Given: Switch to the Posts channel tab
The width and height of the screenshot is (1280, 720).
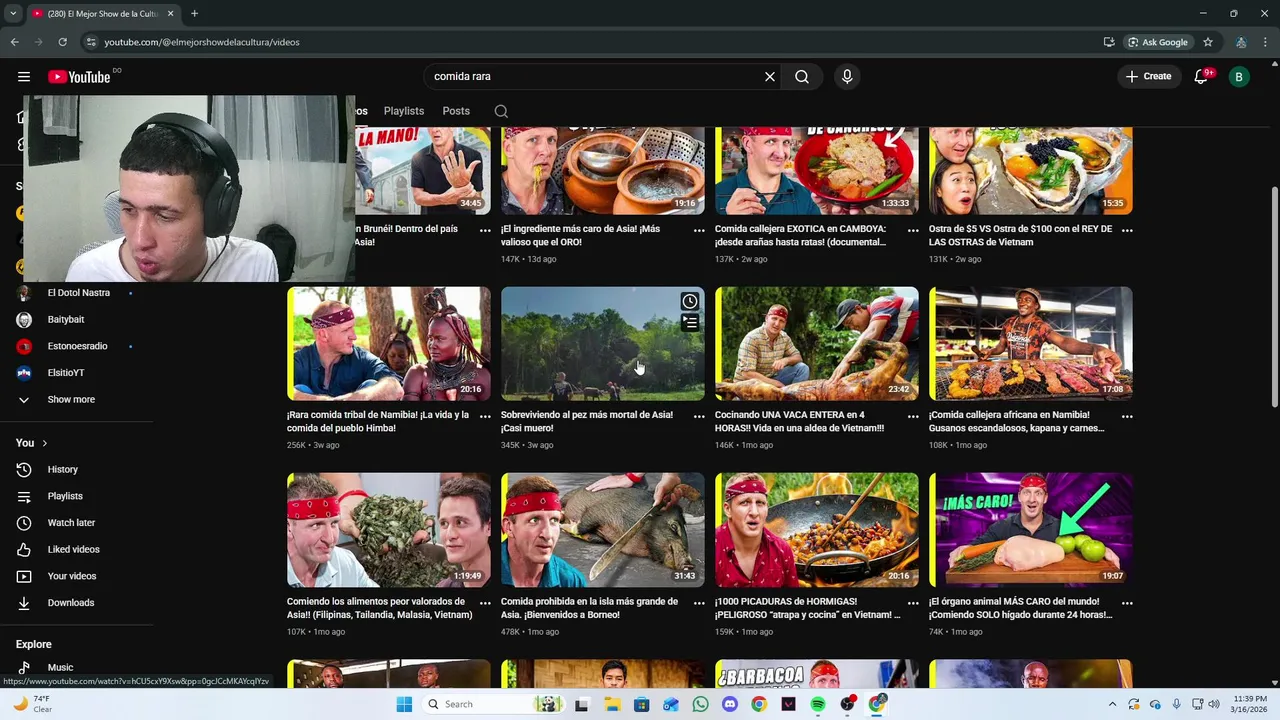Looking at the screenshot, I should 456,111.
